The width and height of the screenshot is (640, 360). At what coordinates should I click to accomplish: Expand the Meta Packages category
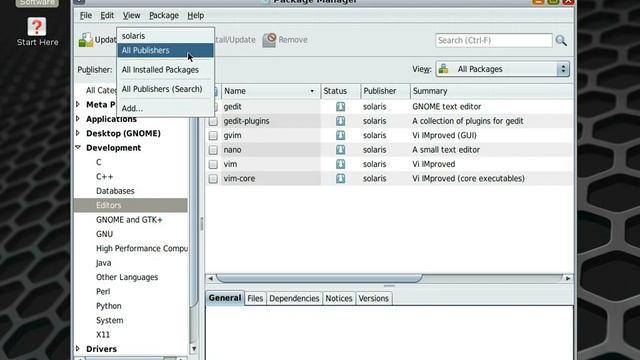pyautogui.click(x=78, y=104)
